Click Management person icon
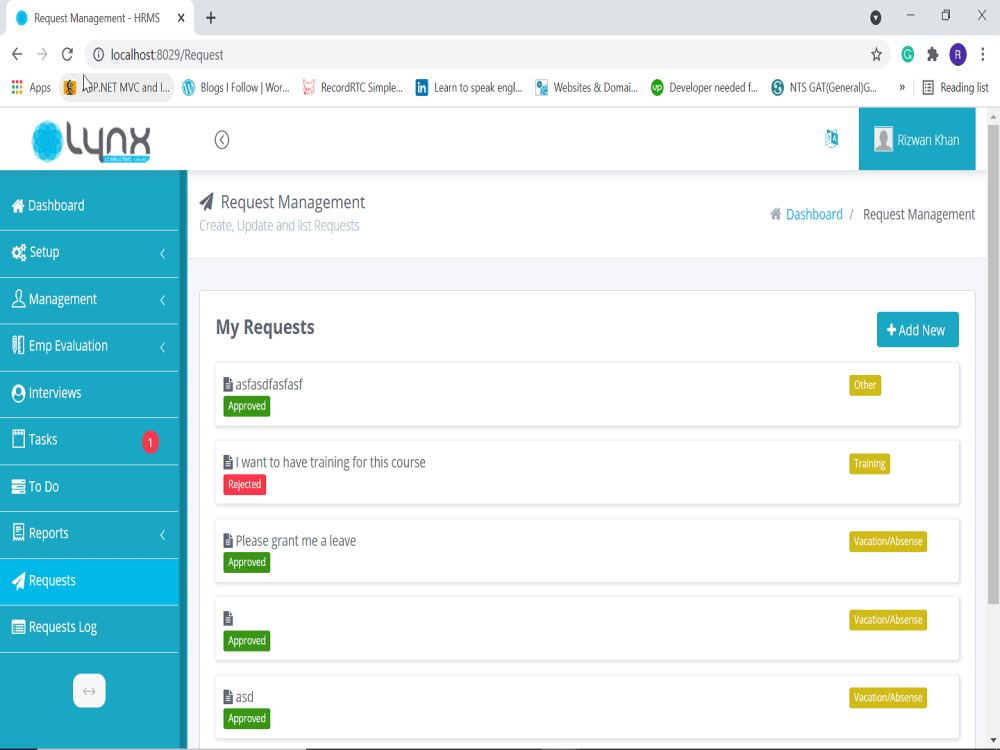This screenshot has width=1000, height=750. click(x=18, y=298)
